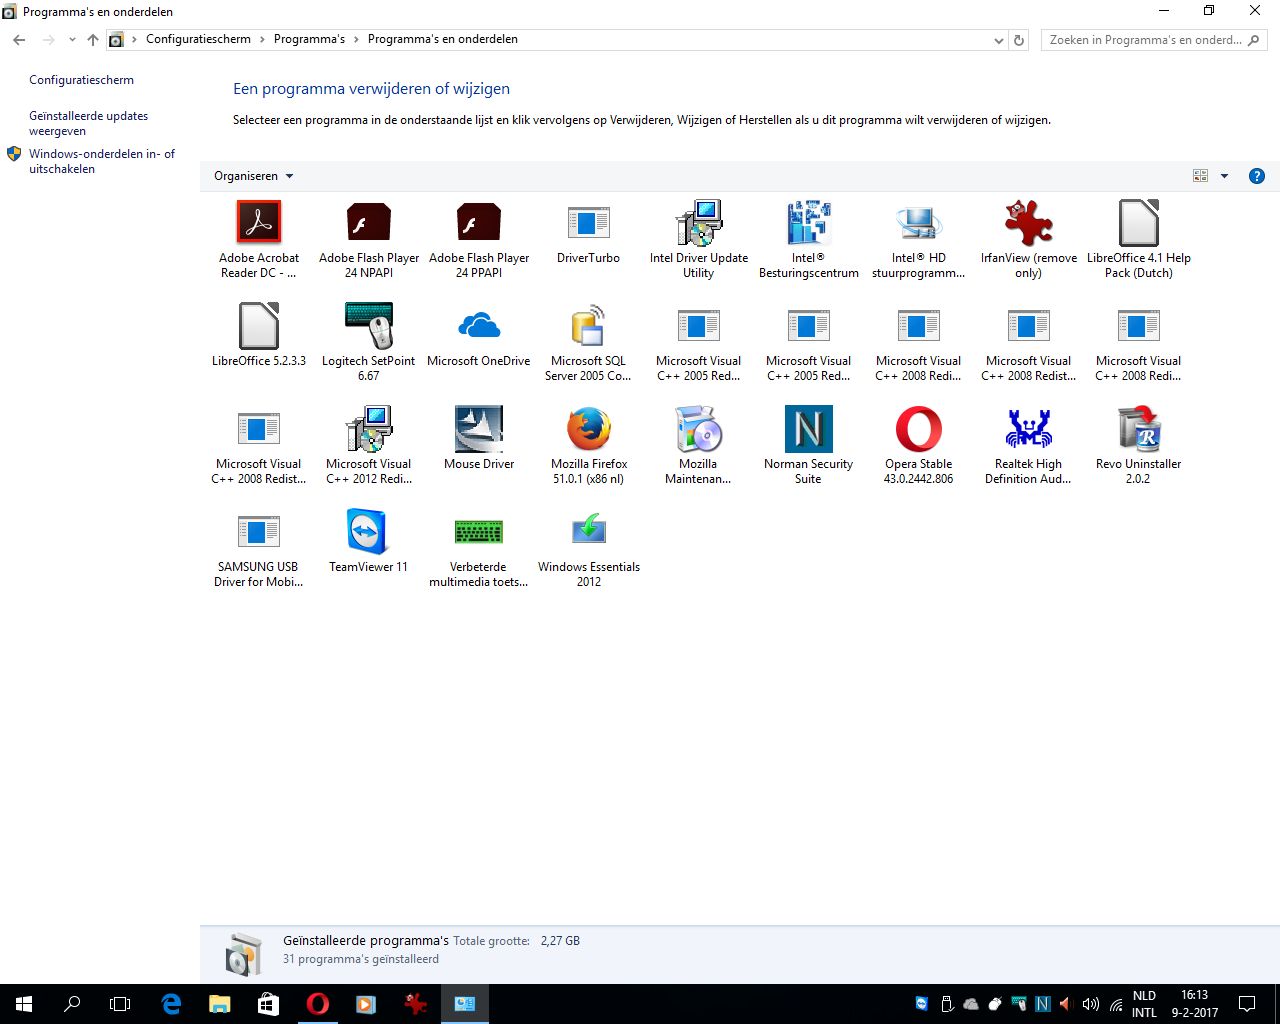Select Intel Driver Update Utility

699,240
